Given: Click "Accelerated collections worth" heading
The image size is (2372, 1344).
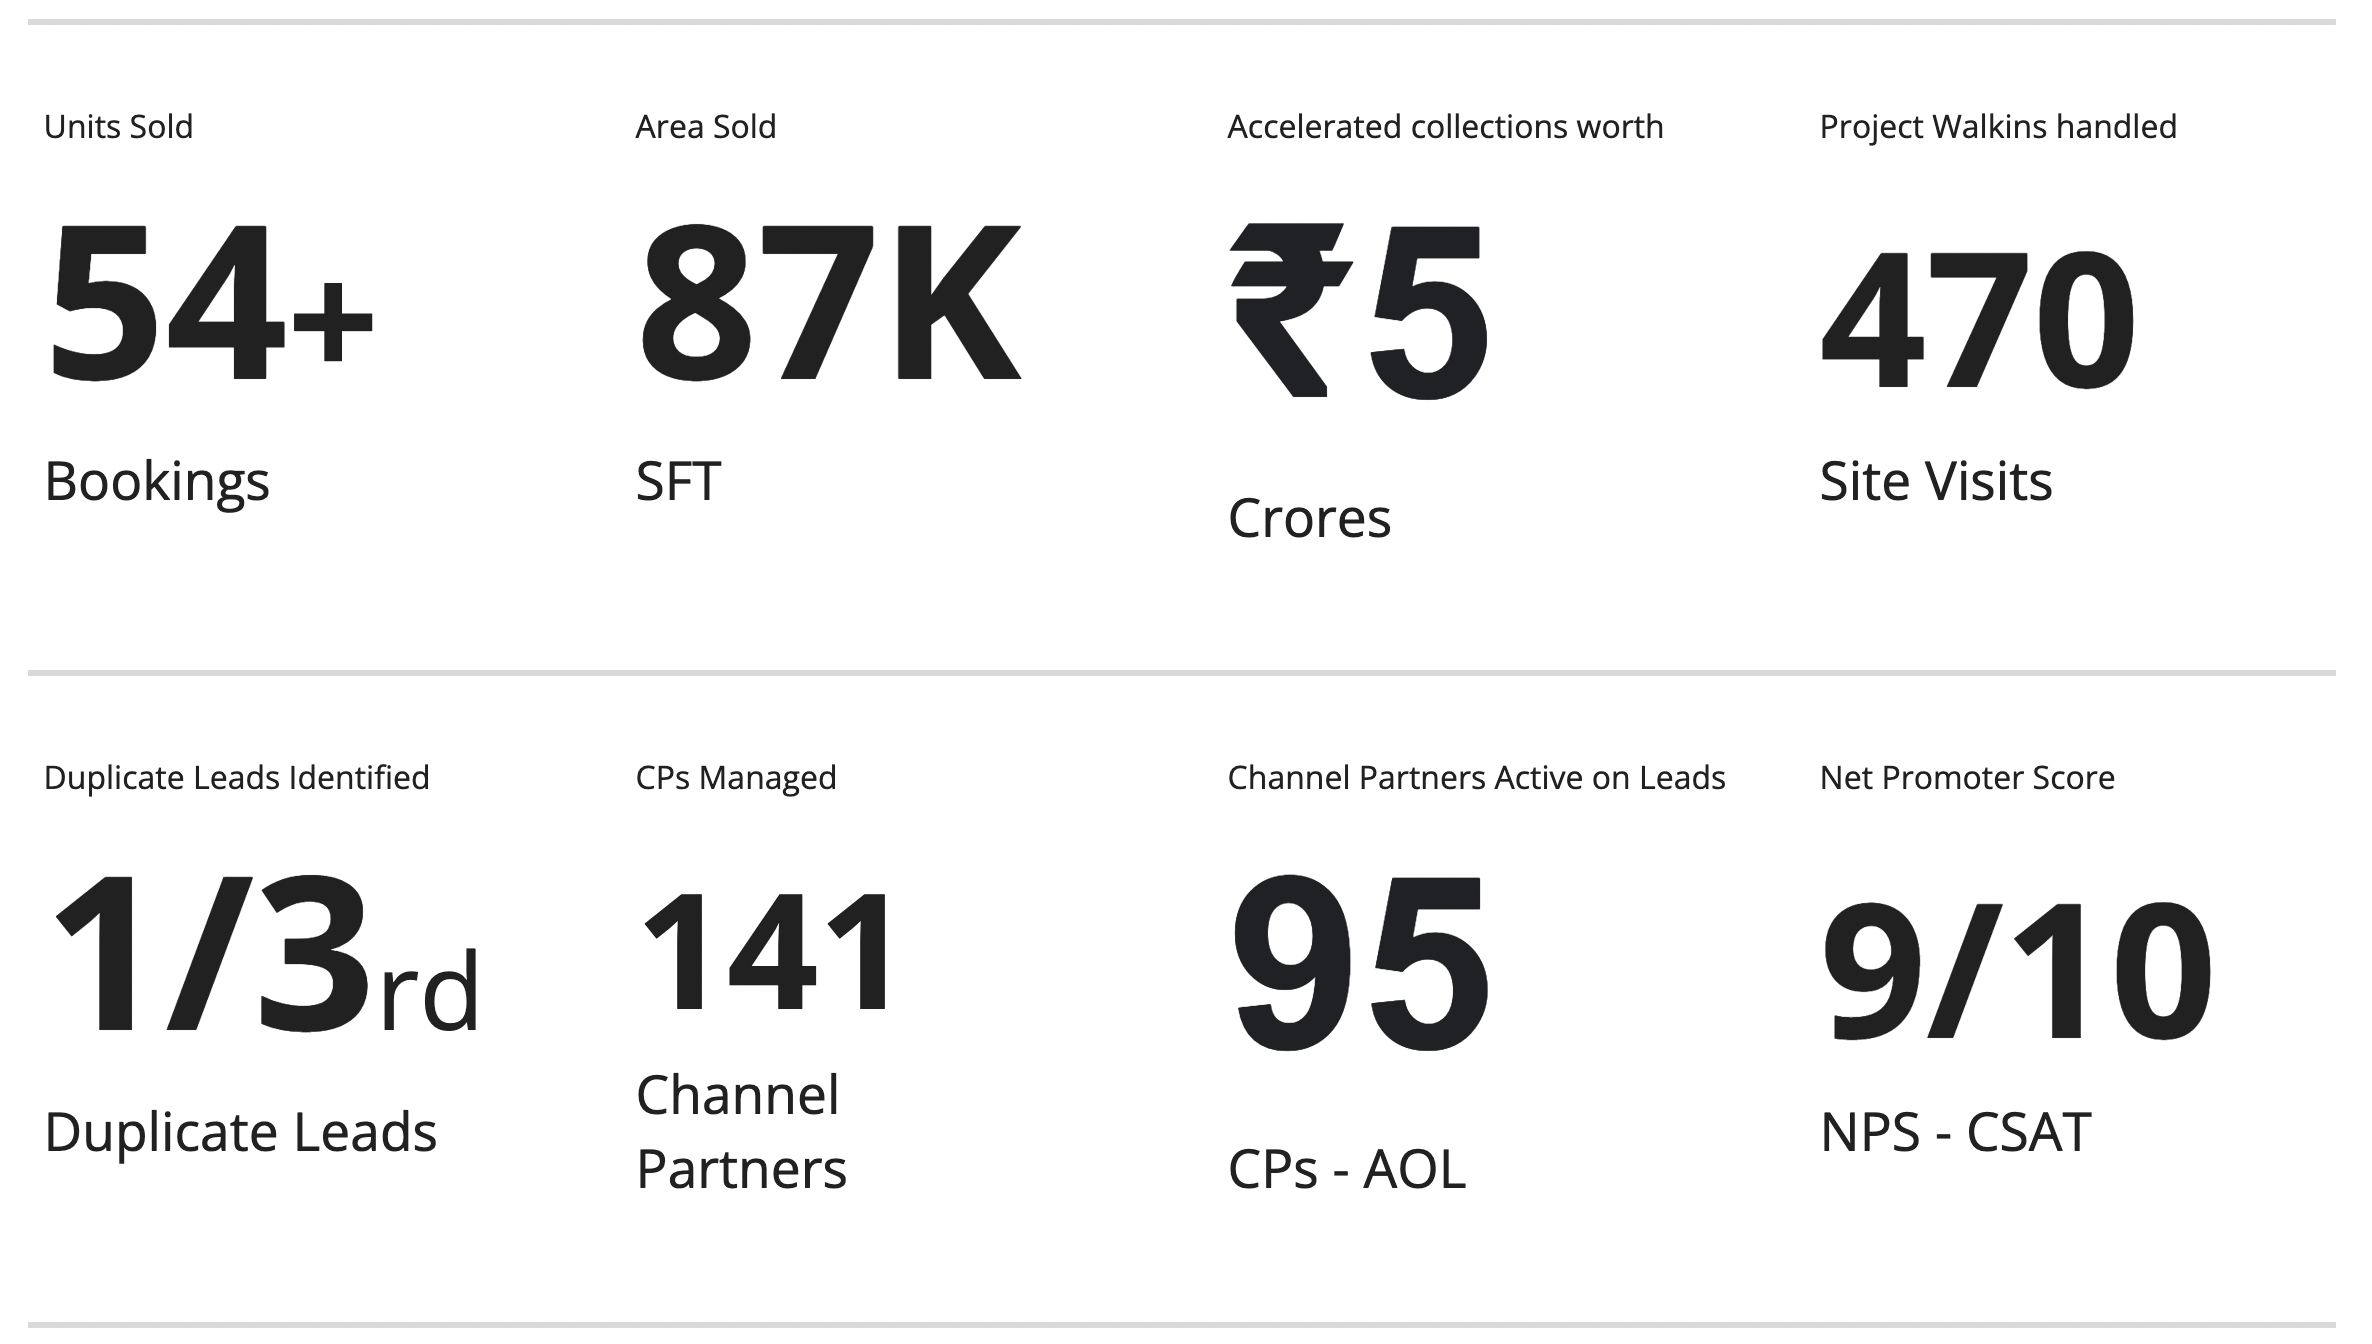Looking at the screenshot, I should (x=1445, y=127).
